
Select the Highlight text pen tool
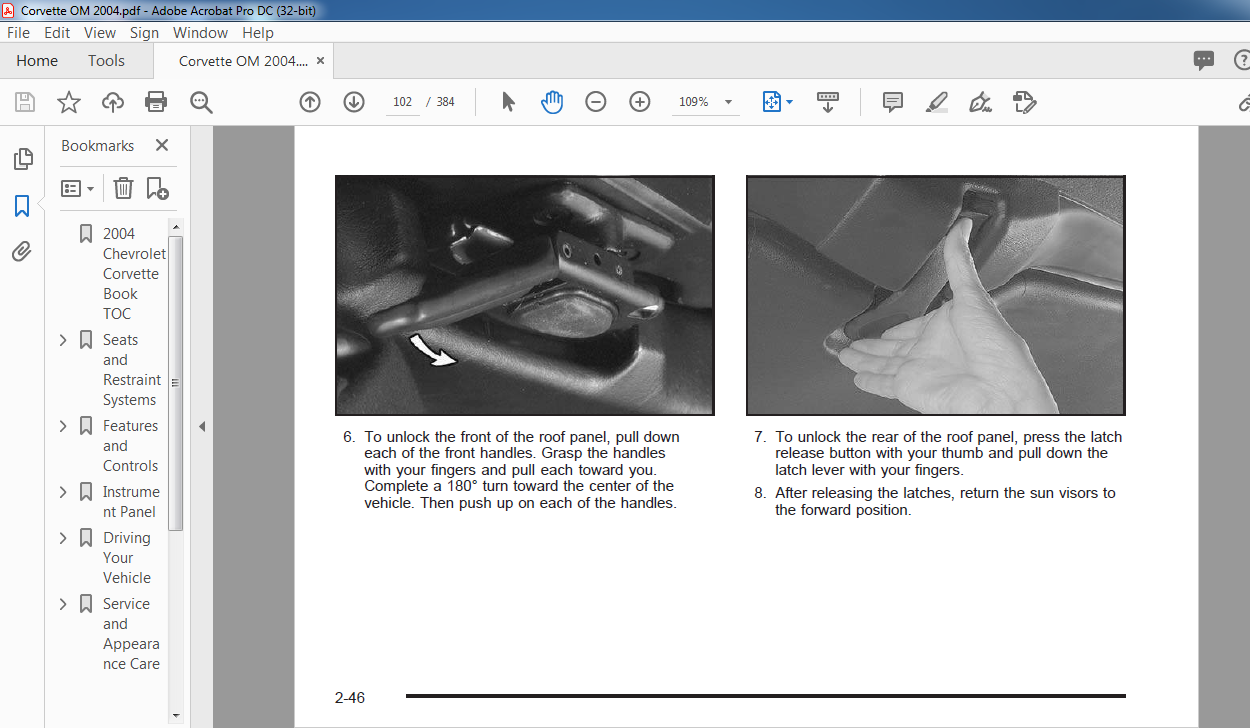click(937, 102)
